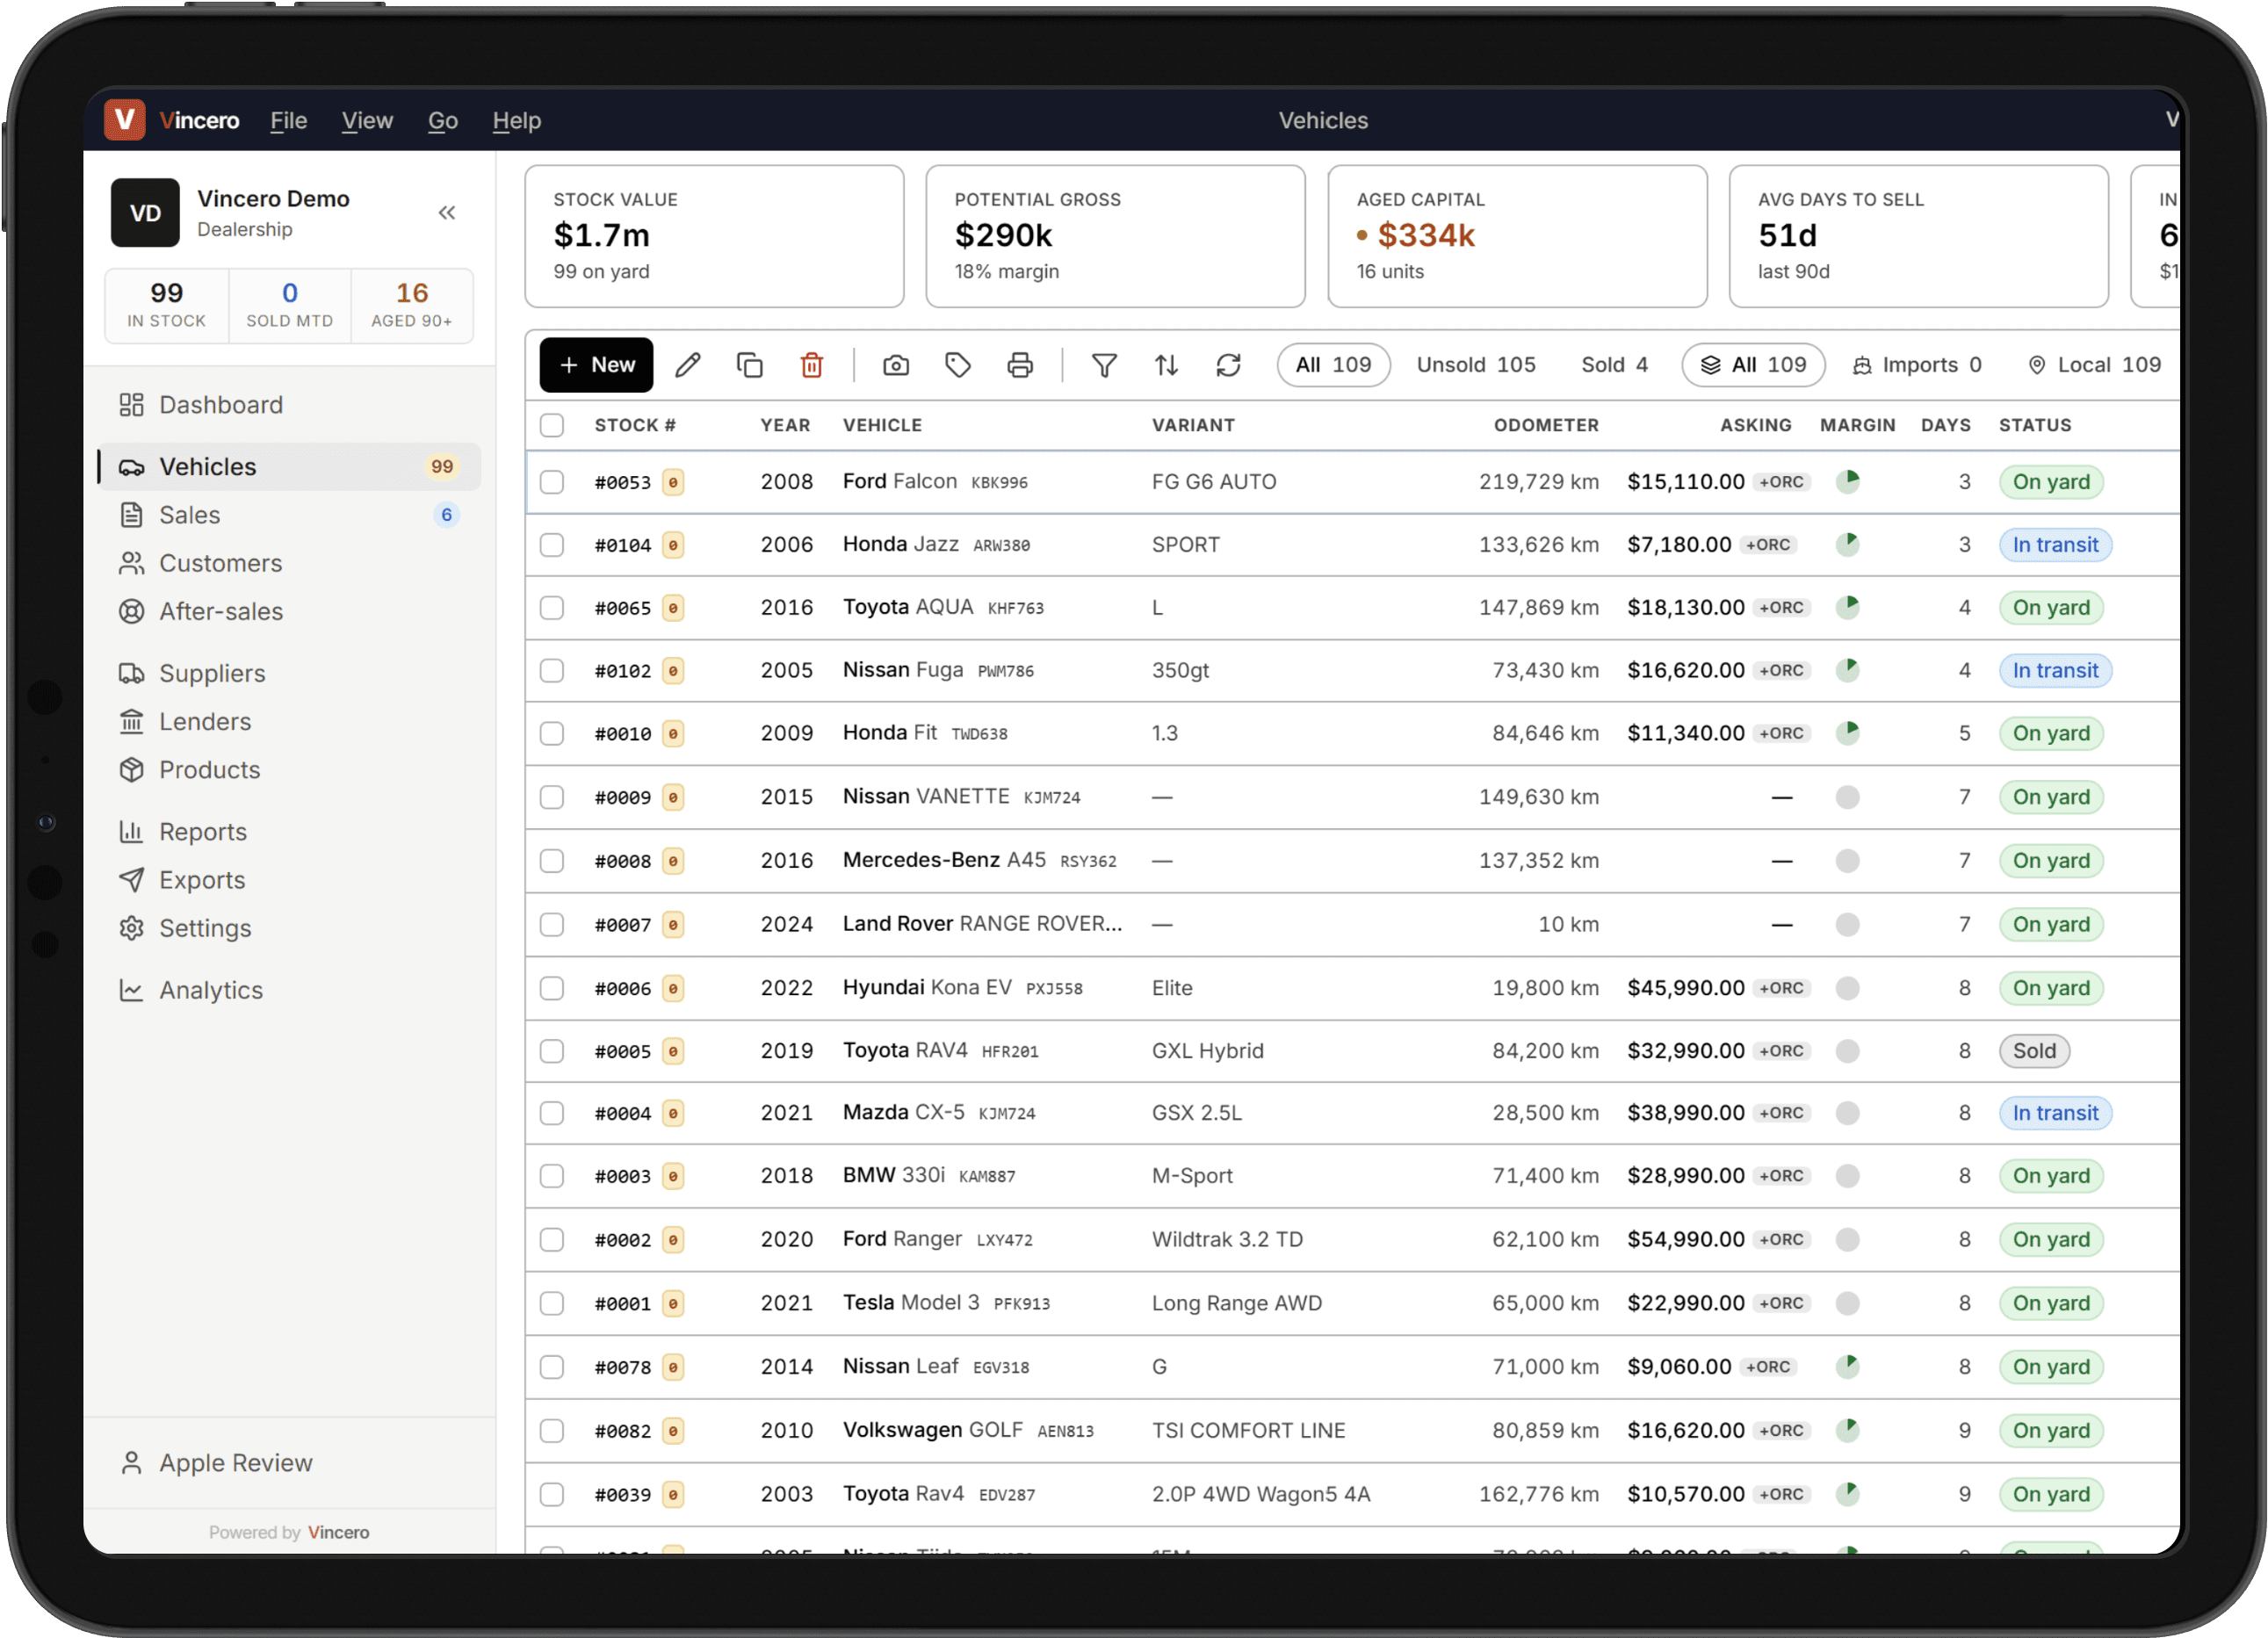Viewport: 2268px width, 1638px height.
Task: Click the New vehicle button
Action: tap(596, 365)
